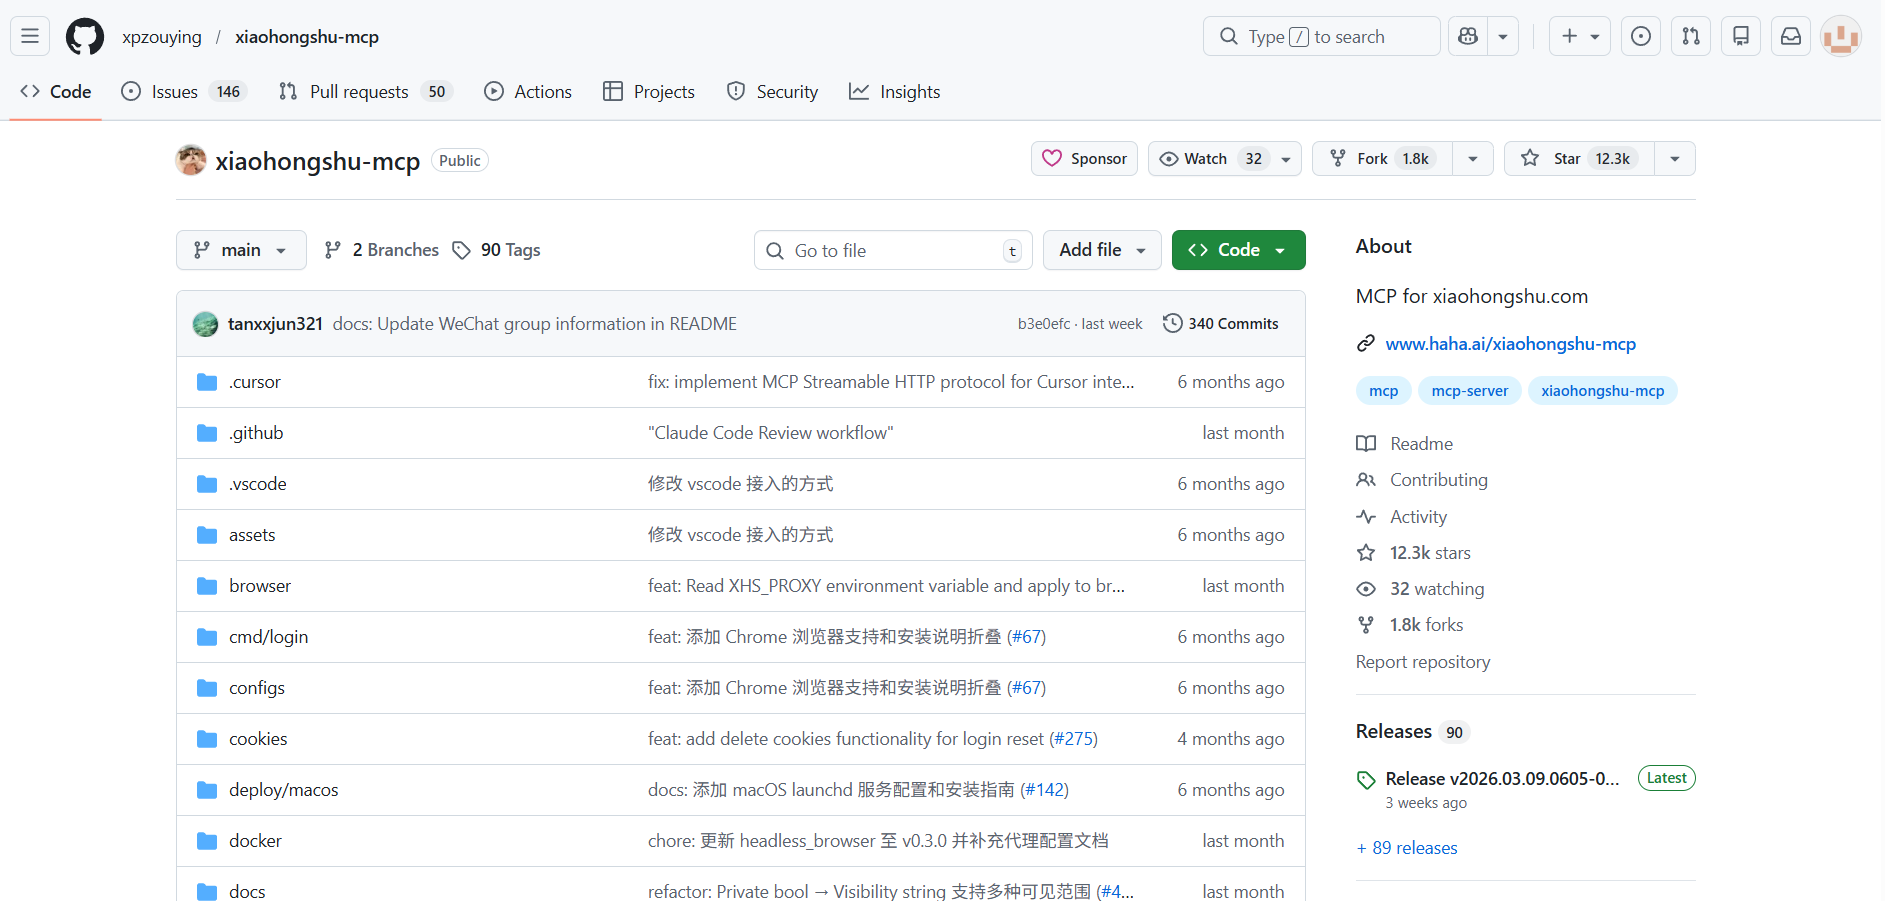1885x901 pixels.
Task: Sponsor the repository with heart button
Action: point(1084,159)
